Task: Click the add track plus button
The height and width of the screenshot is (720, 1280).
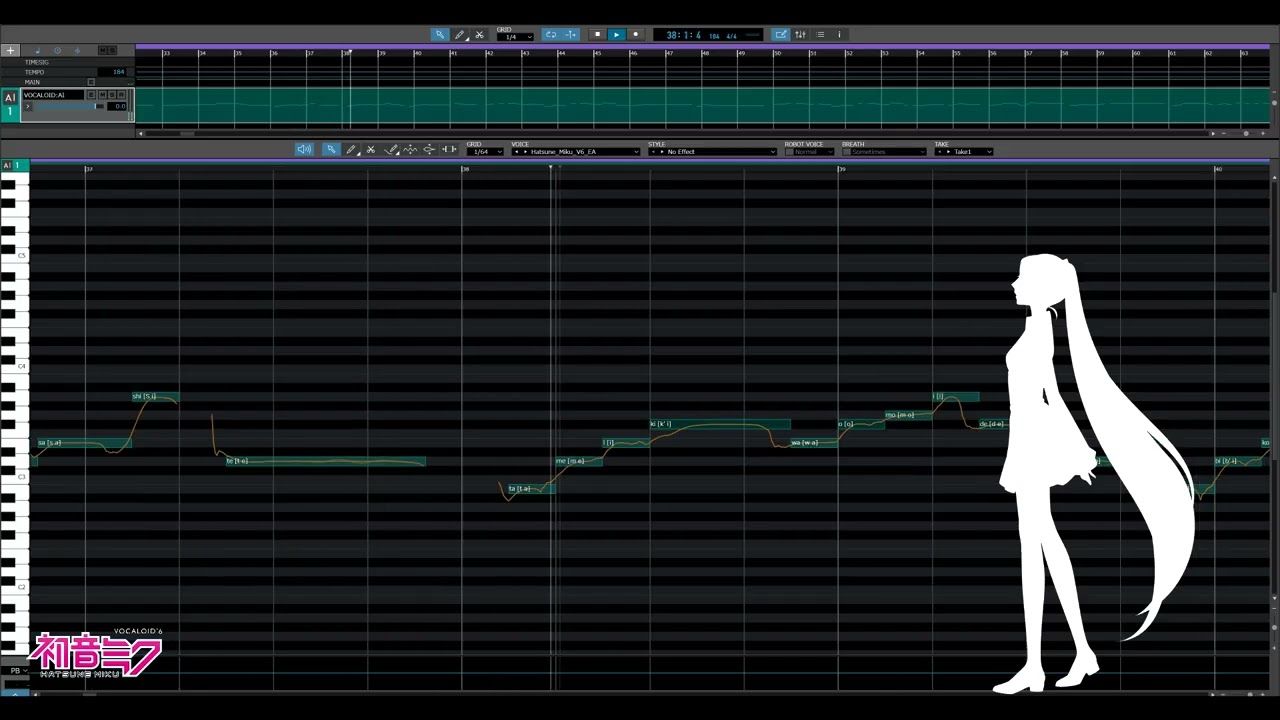Action: tap(10, 50)
